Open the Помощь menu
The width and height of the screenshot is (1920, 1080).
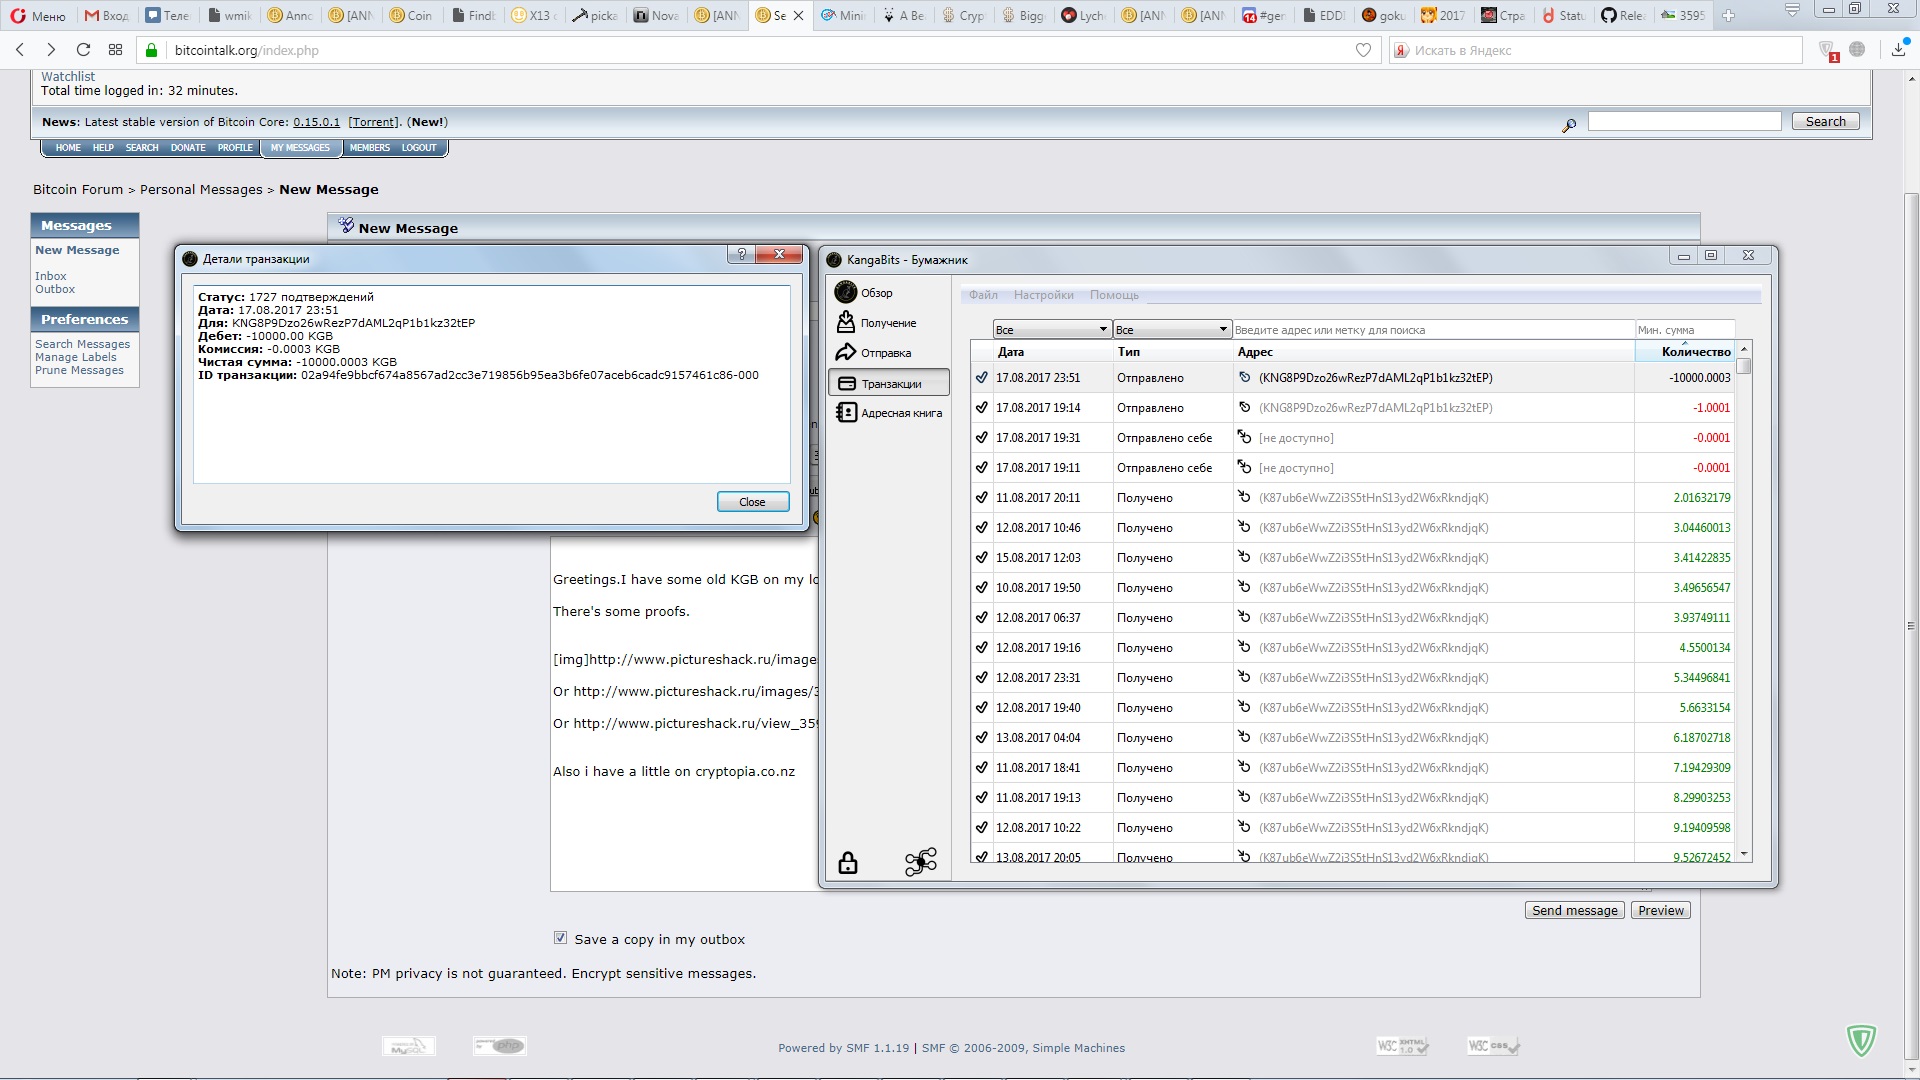point(1114,295)
